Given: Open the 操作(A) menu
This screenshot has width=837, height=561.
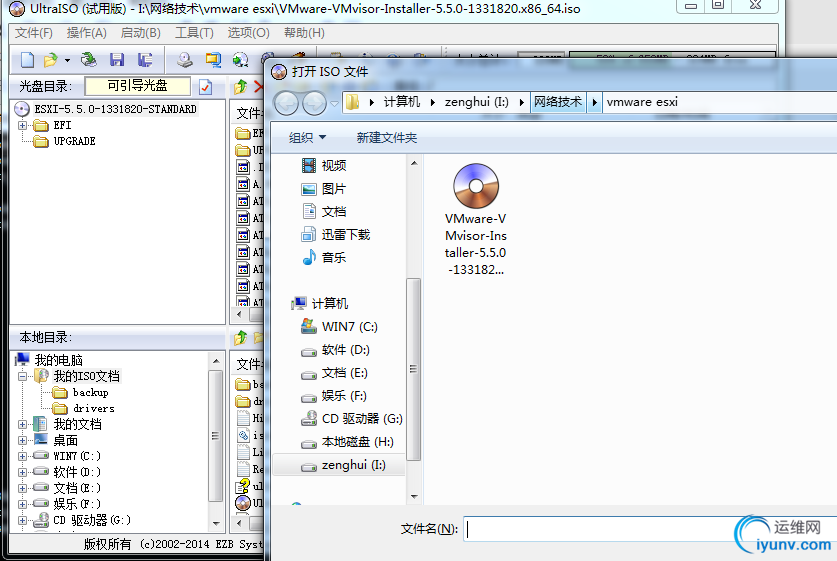Looking at the screenshot, I should 86,33.
